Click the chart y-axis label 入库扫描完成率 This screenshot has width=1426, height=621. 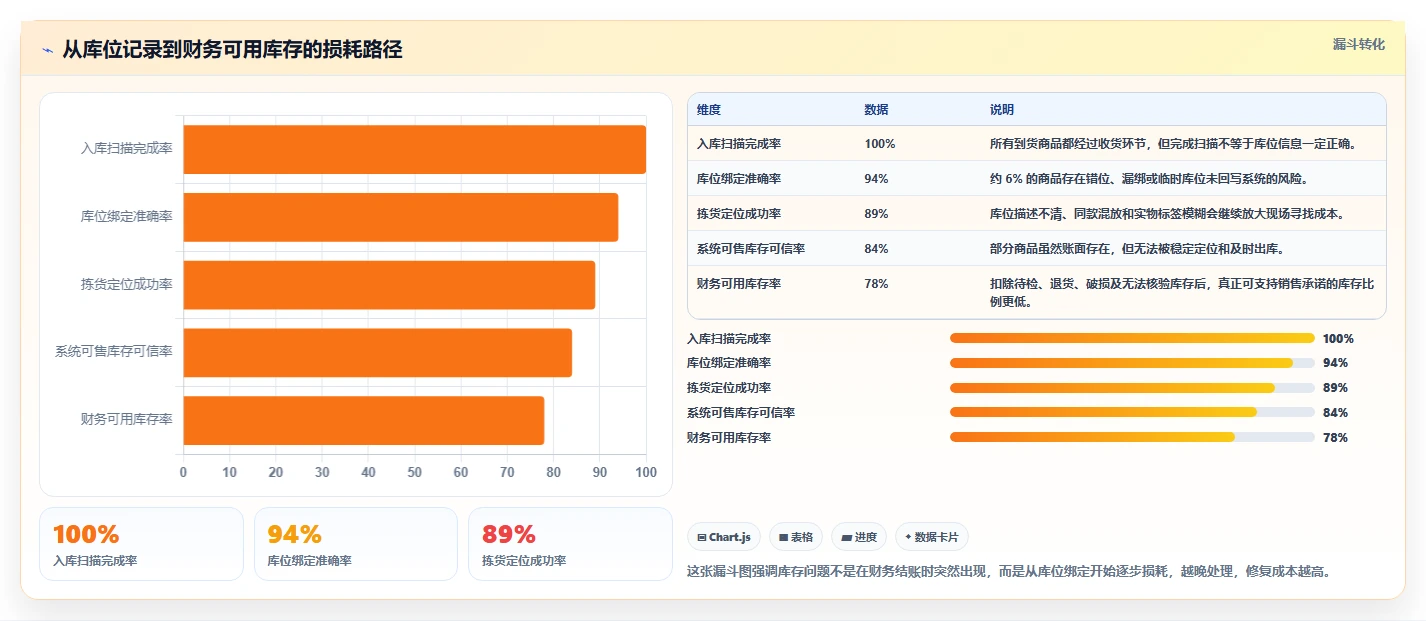tap(127, 149)
